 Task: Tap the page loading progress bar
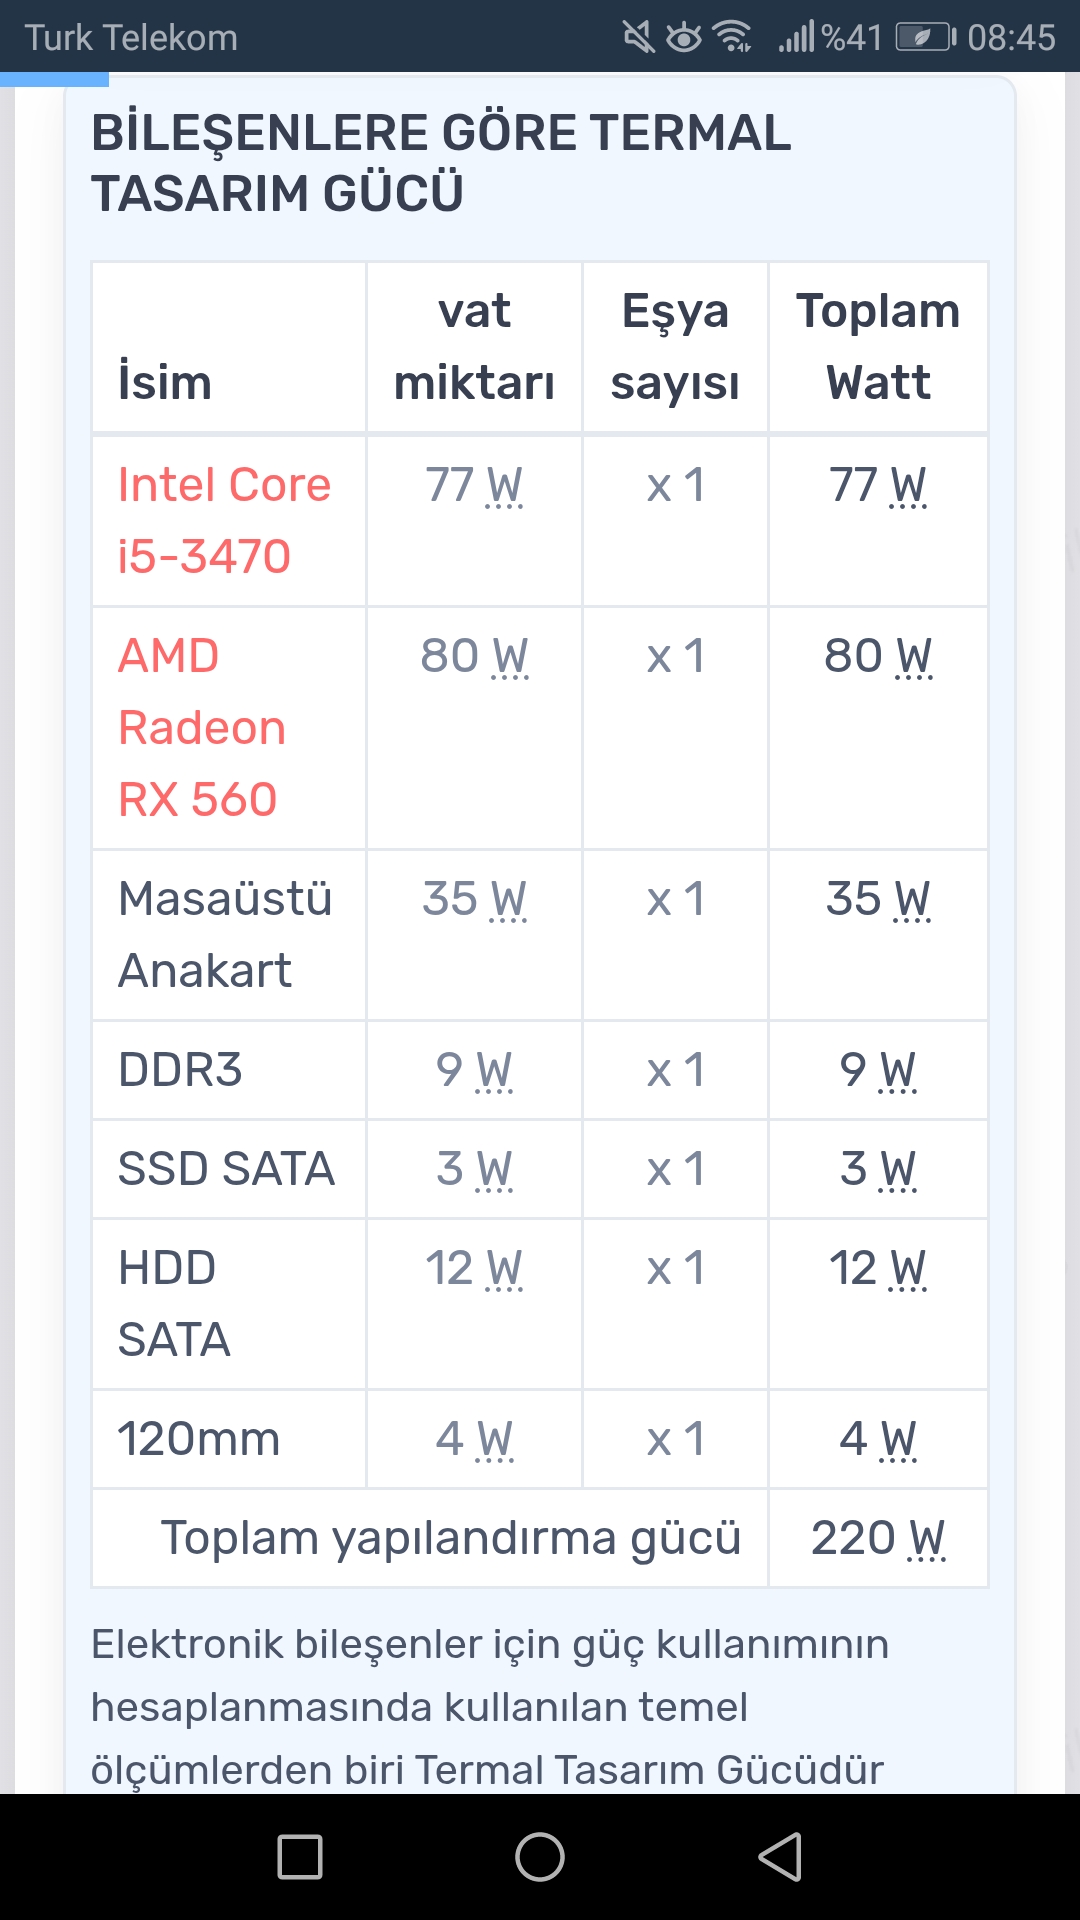pyautogui.click(x=54, y=79)
